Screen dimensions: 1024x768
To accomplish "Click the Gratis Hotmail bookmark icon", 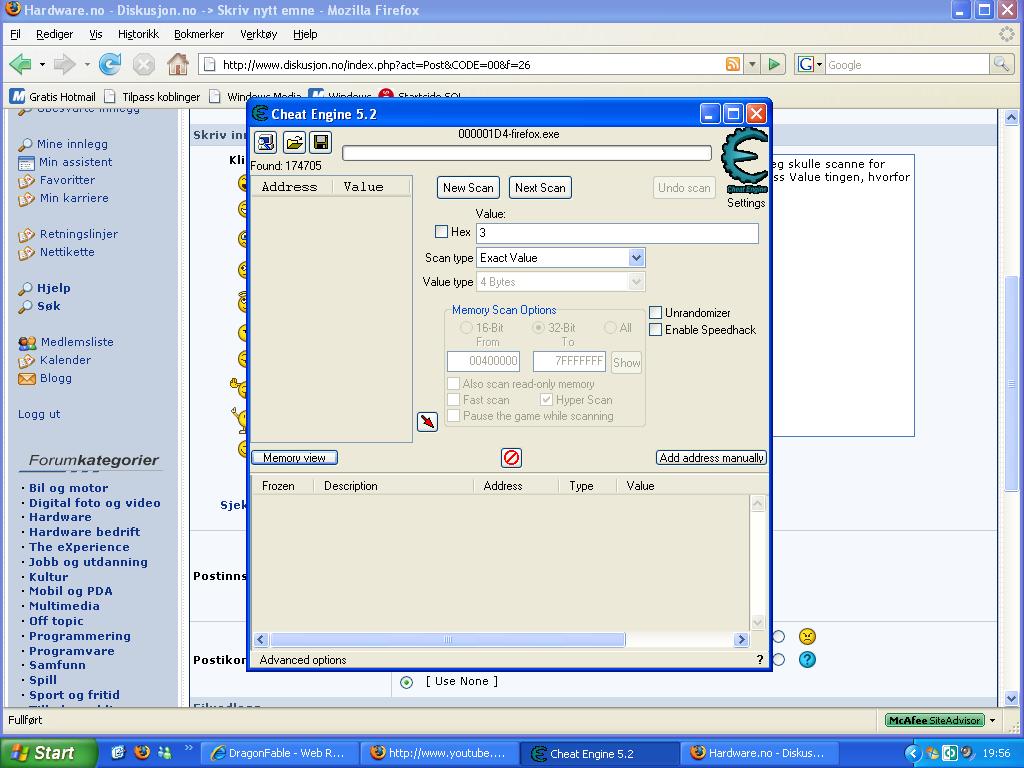I will click(17, 97).
